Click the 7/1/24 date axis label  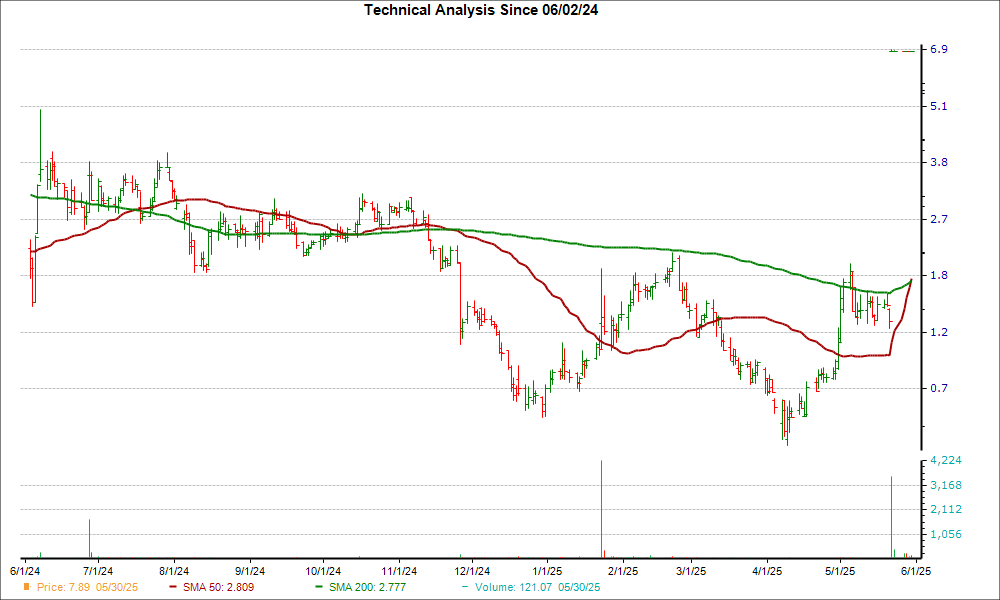(x=98, y=571)
